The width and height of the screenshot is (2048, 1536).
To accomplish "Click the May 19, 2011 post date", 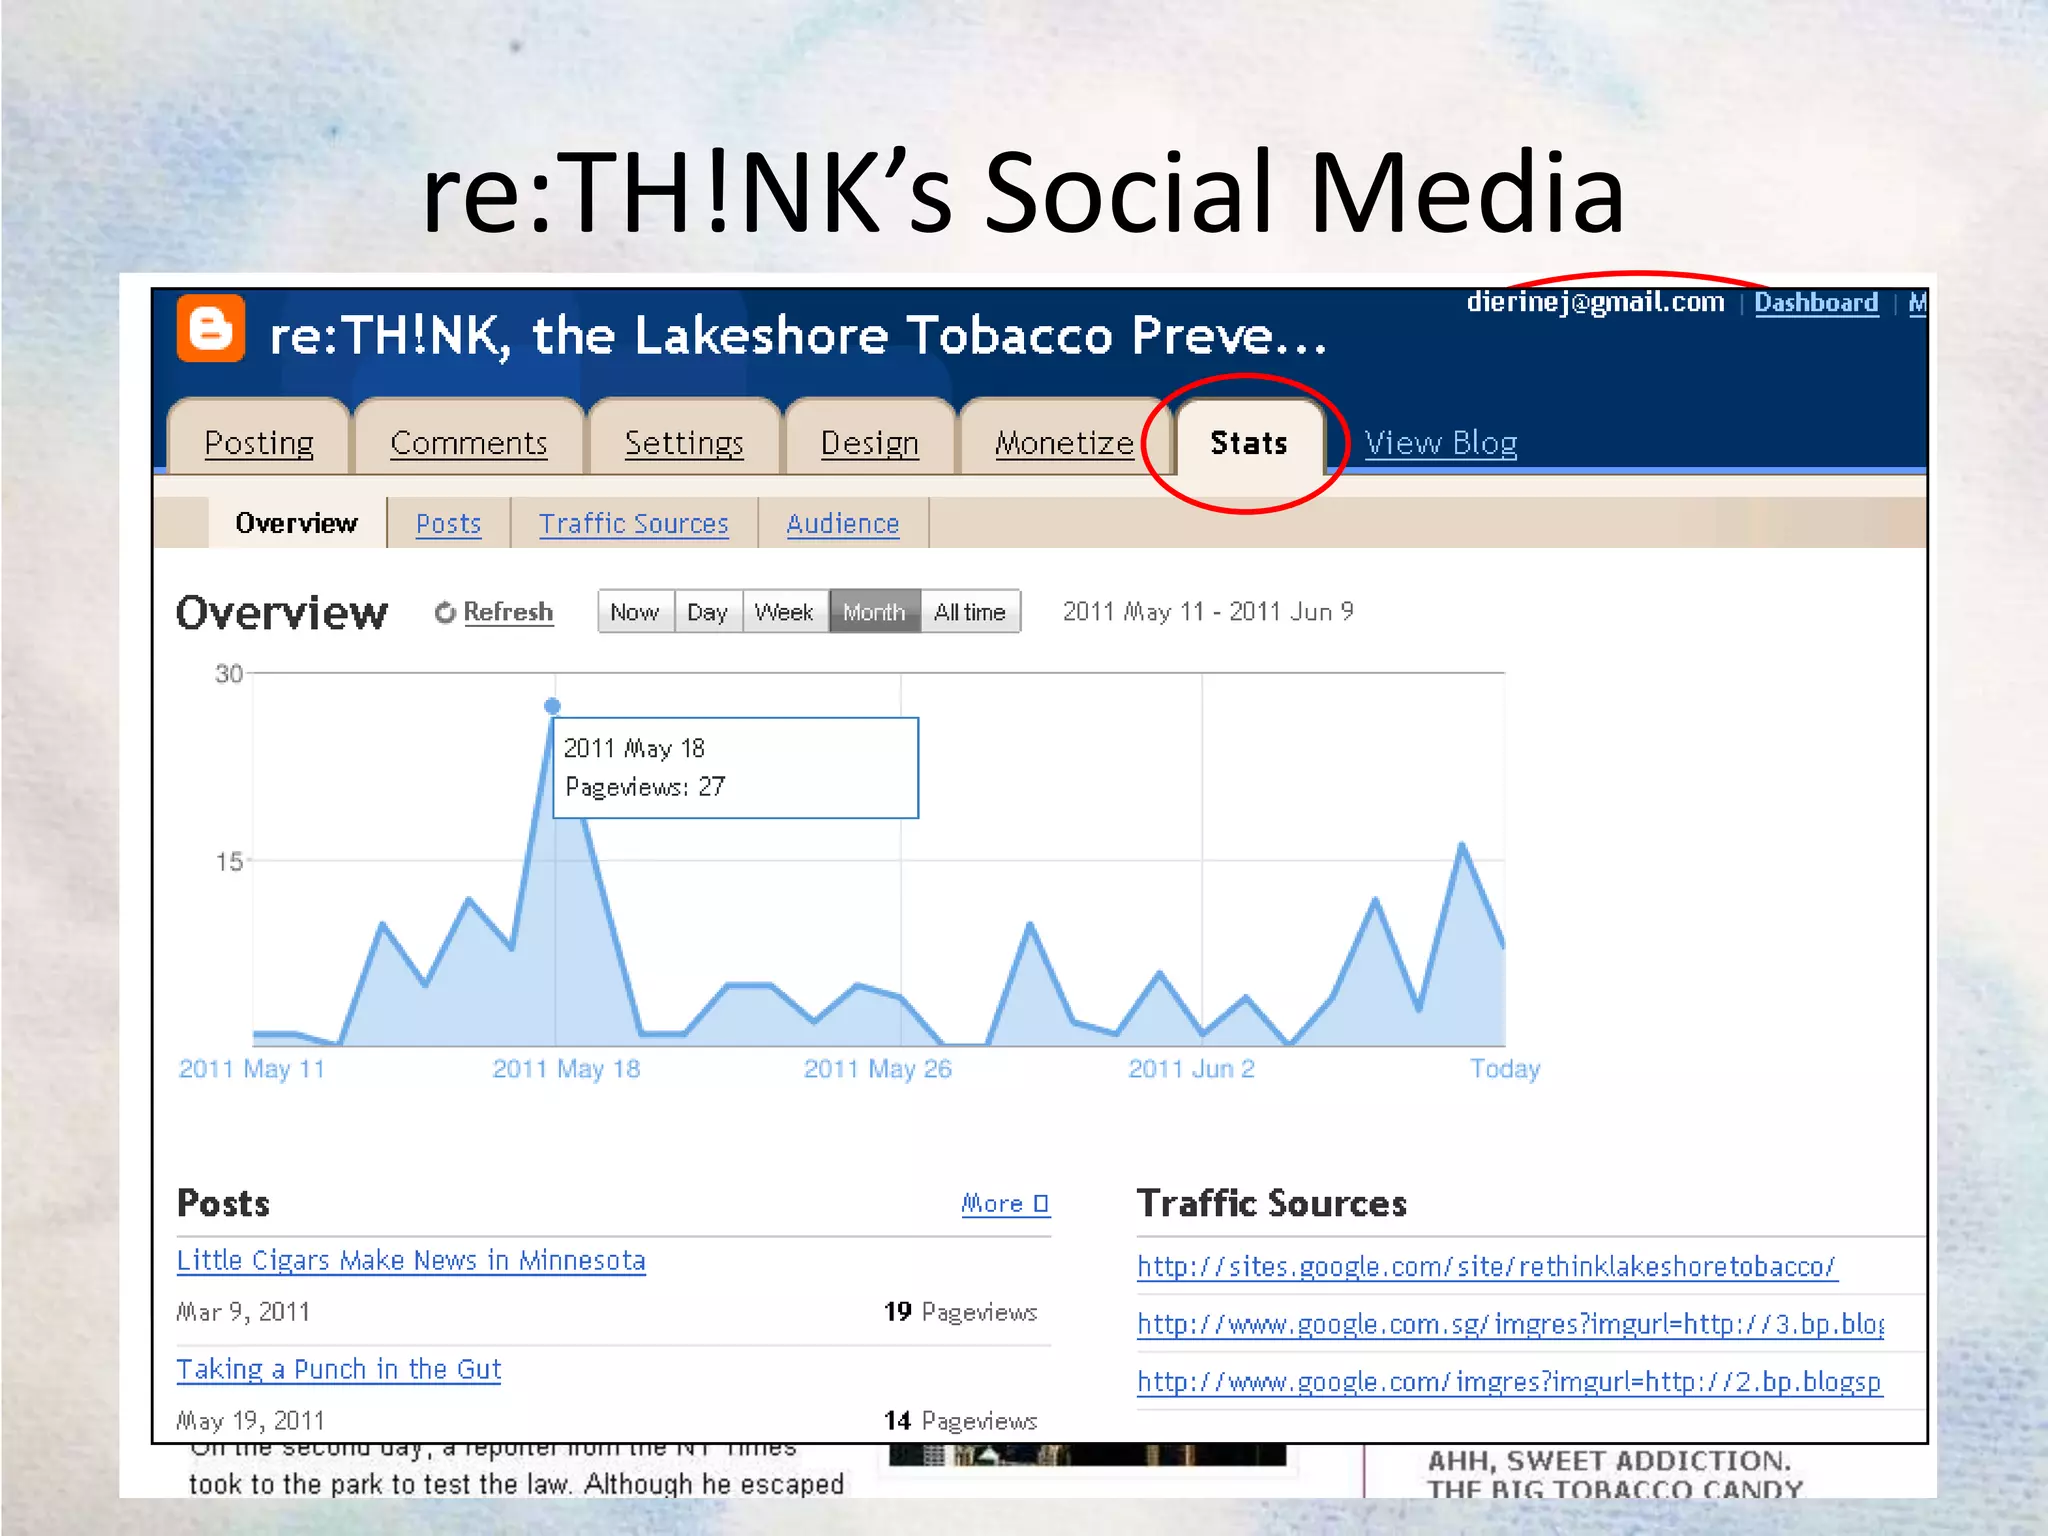I will coord(250,1421).
